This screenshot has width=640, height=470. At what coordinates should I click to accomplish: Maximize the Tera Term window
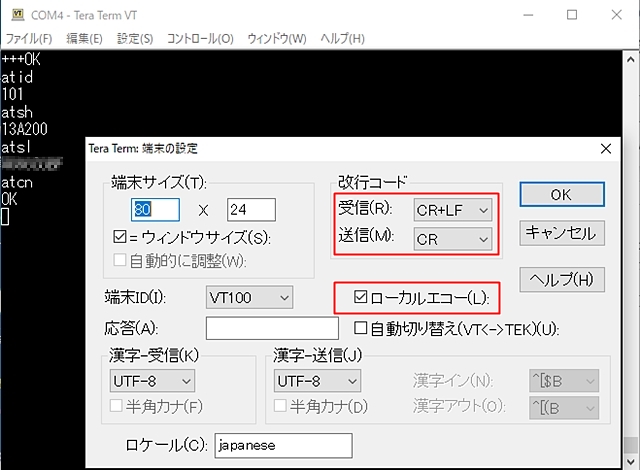click(x=572, y=15)
